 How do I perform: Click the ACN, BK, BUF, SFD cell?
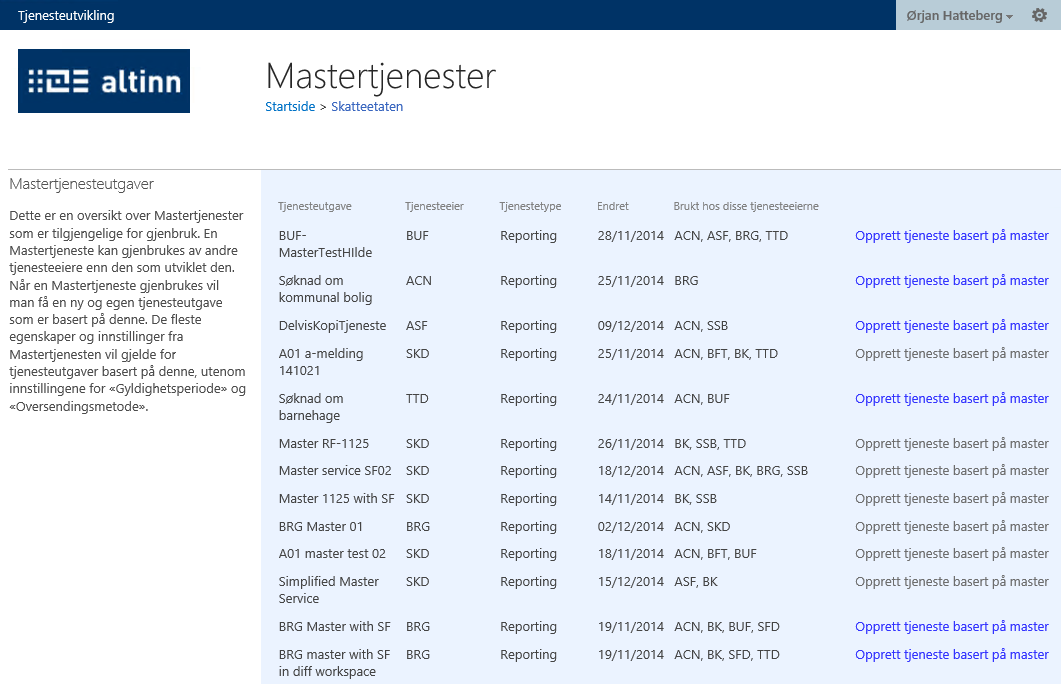coord(727,626)
